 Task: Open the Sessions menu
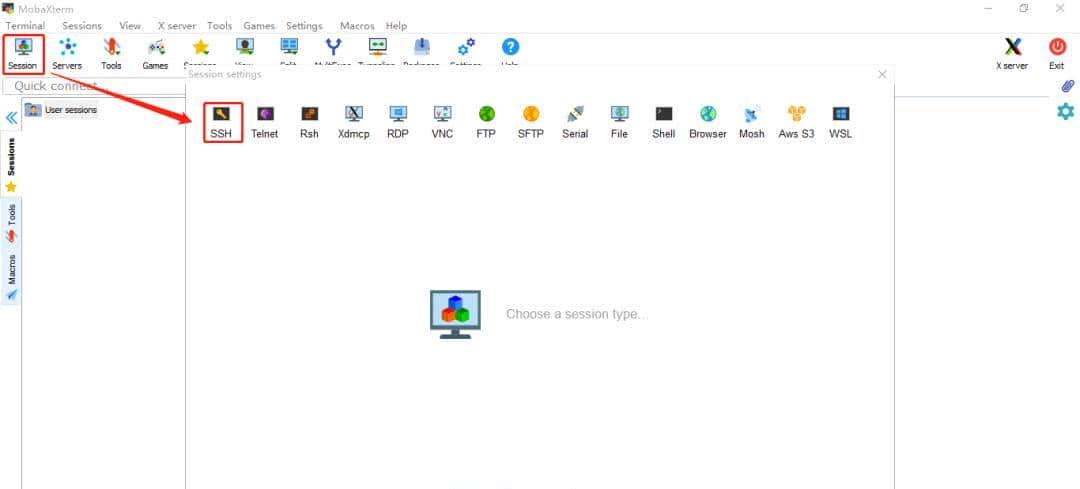(x=82, y=25)
